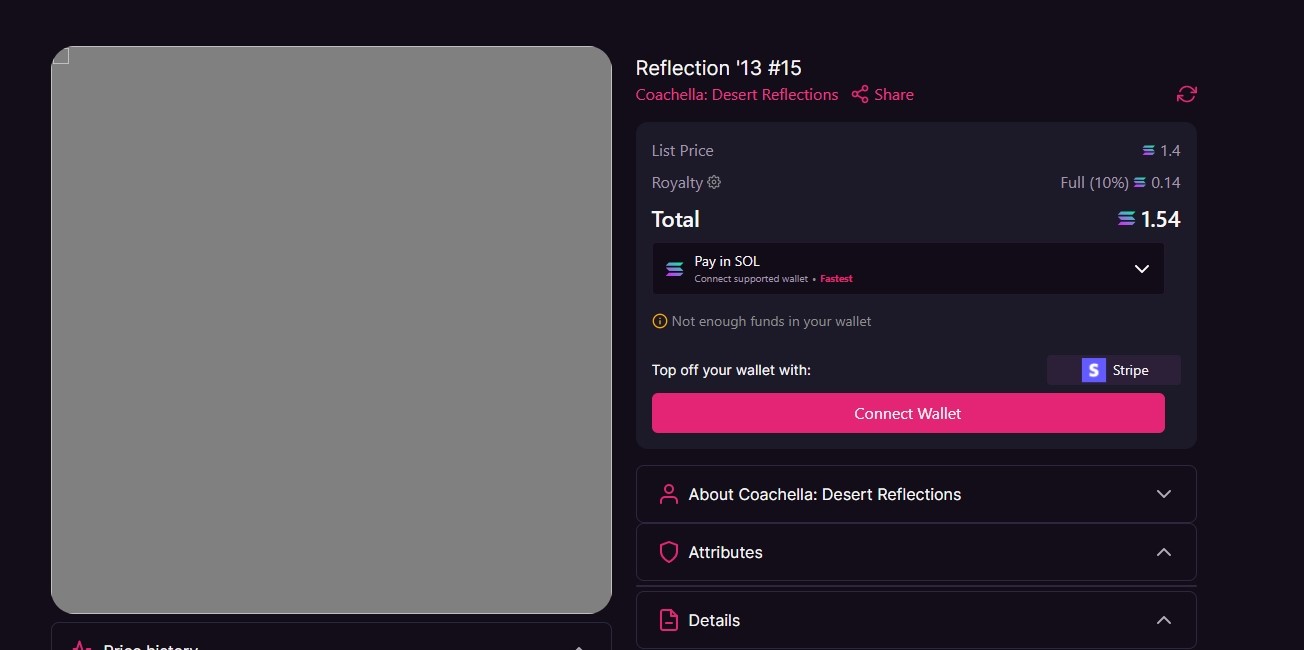Click the Top off your wallet with label
Image resolution: width=1304 pixels, height=650 pixels.
(731, 370)
